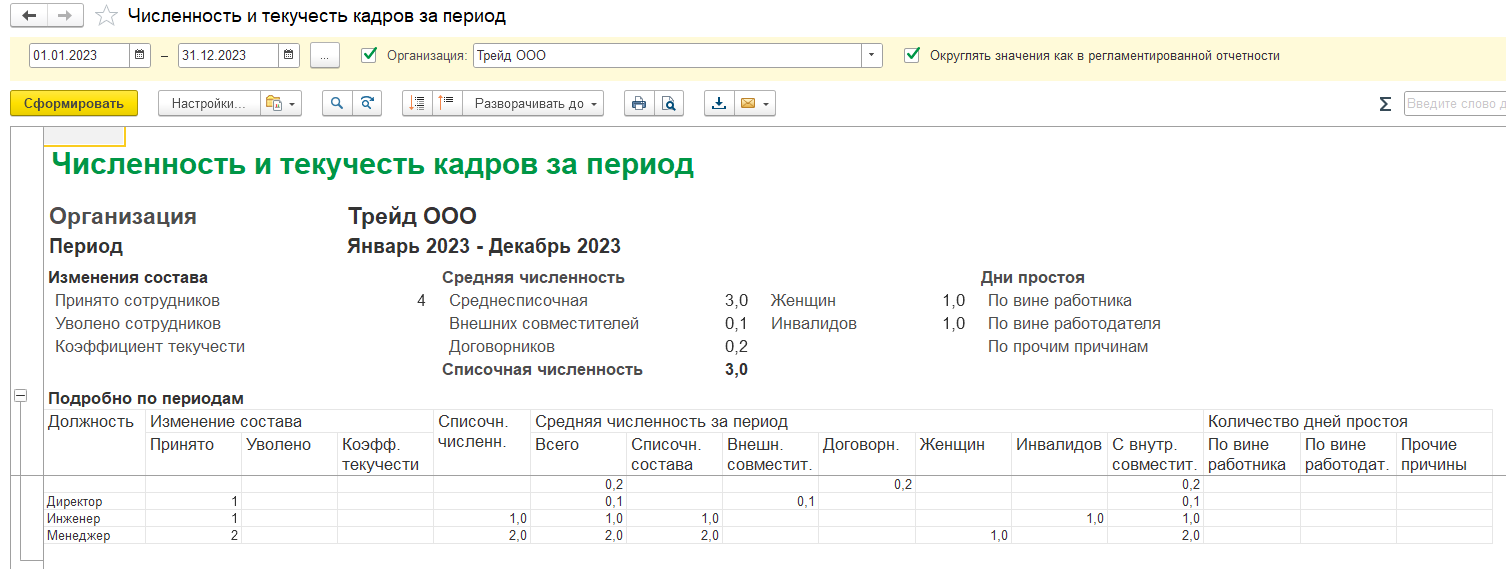
Task: Click the Уволено сотрудников label
Action: (138, 323)
